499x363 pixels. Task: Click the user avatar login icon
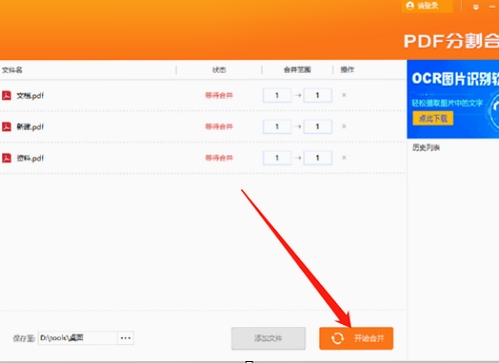pos(410,6)
